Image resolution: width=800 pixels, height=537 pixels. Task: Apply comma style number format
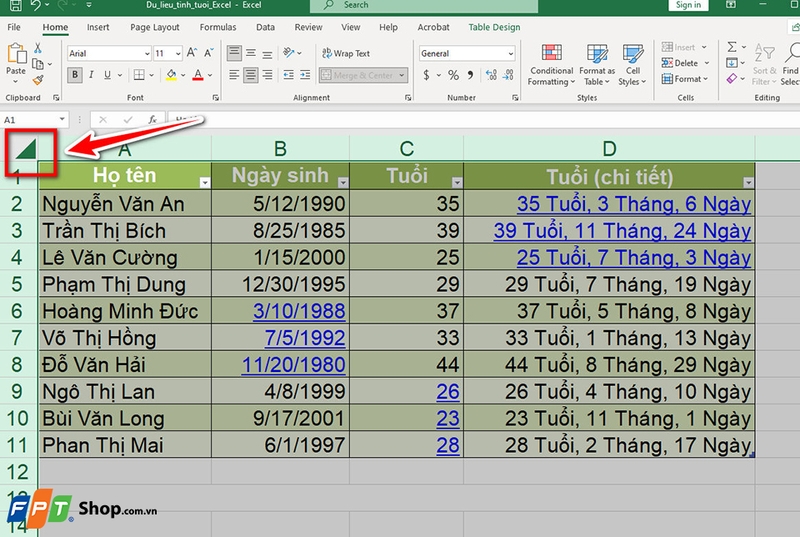pos(470,75)
